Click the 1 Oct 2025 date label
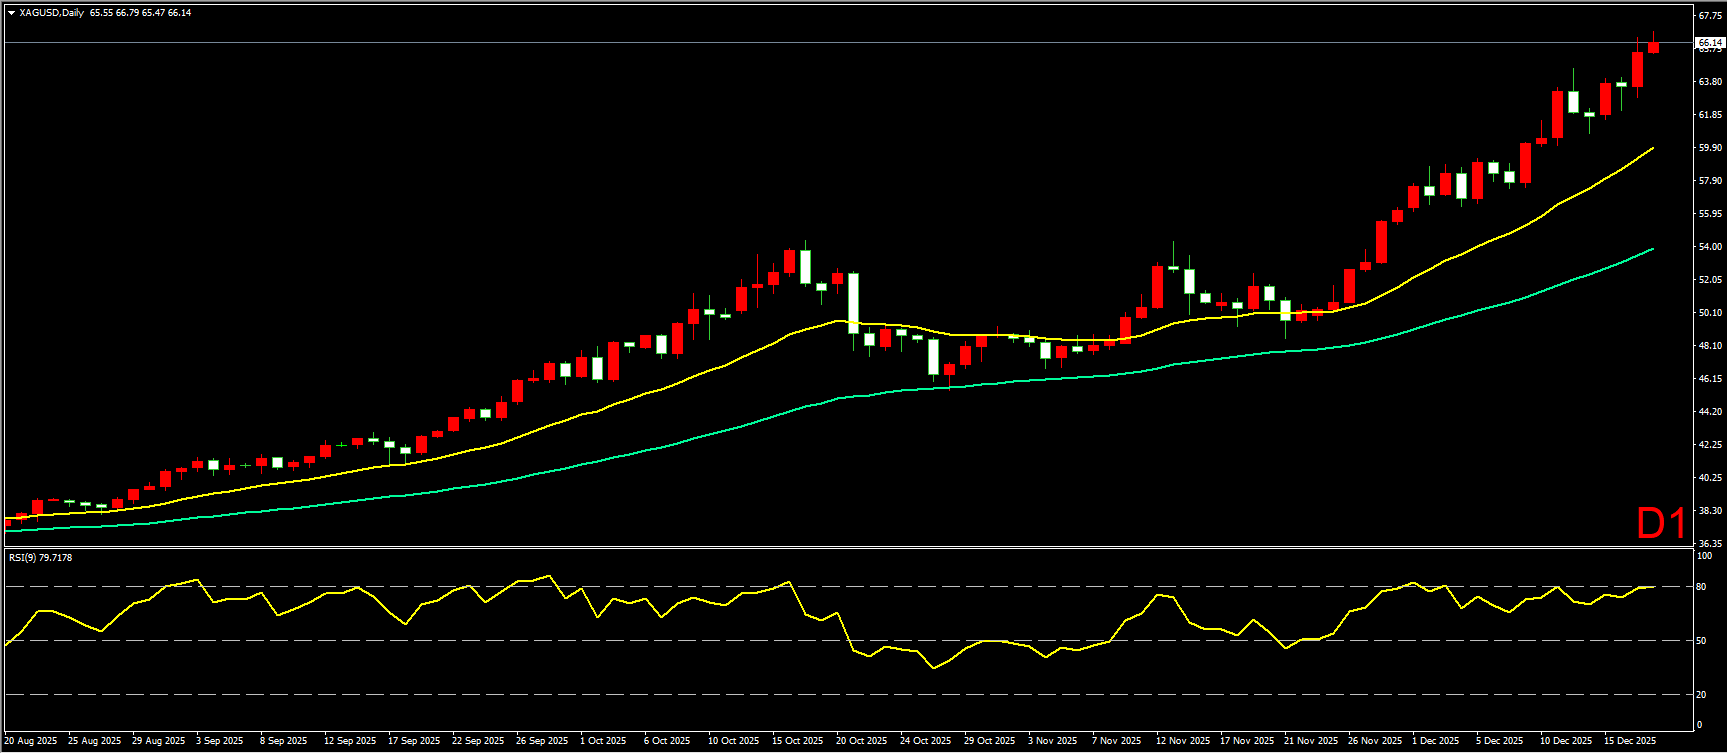The width and height of the screenshot is (1727, 754). 603,741
